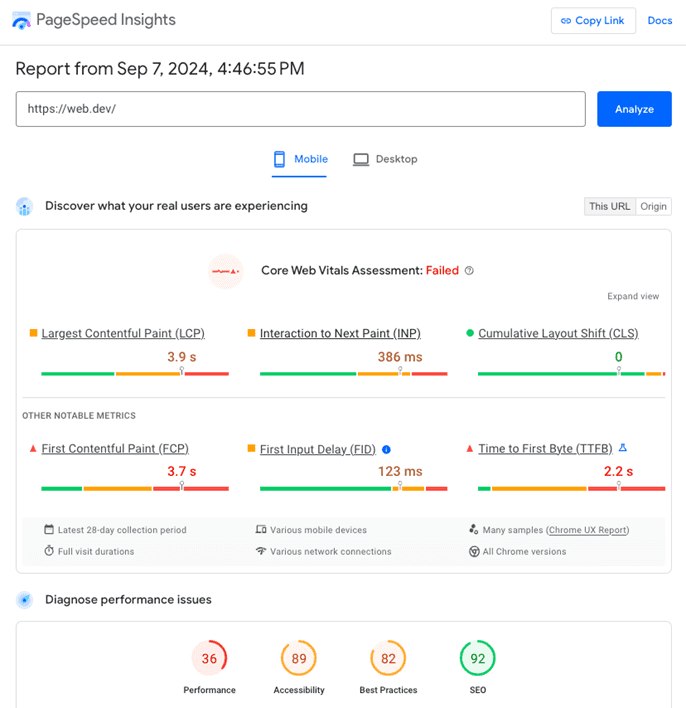This screenshot has width=686, height=708.
Task: Click the Analyze button
Action: click(x=634, y=109)
